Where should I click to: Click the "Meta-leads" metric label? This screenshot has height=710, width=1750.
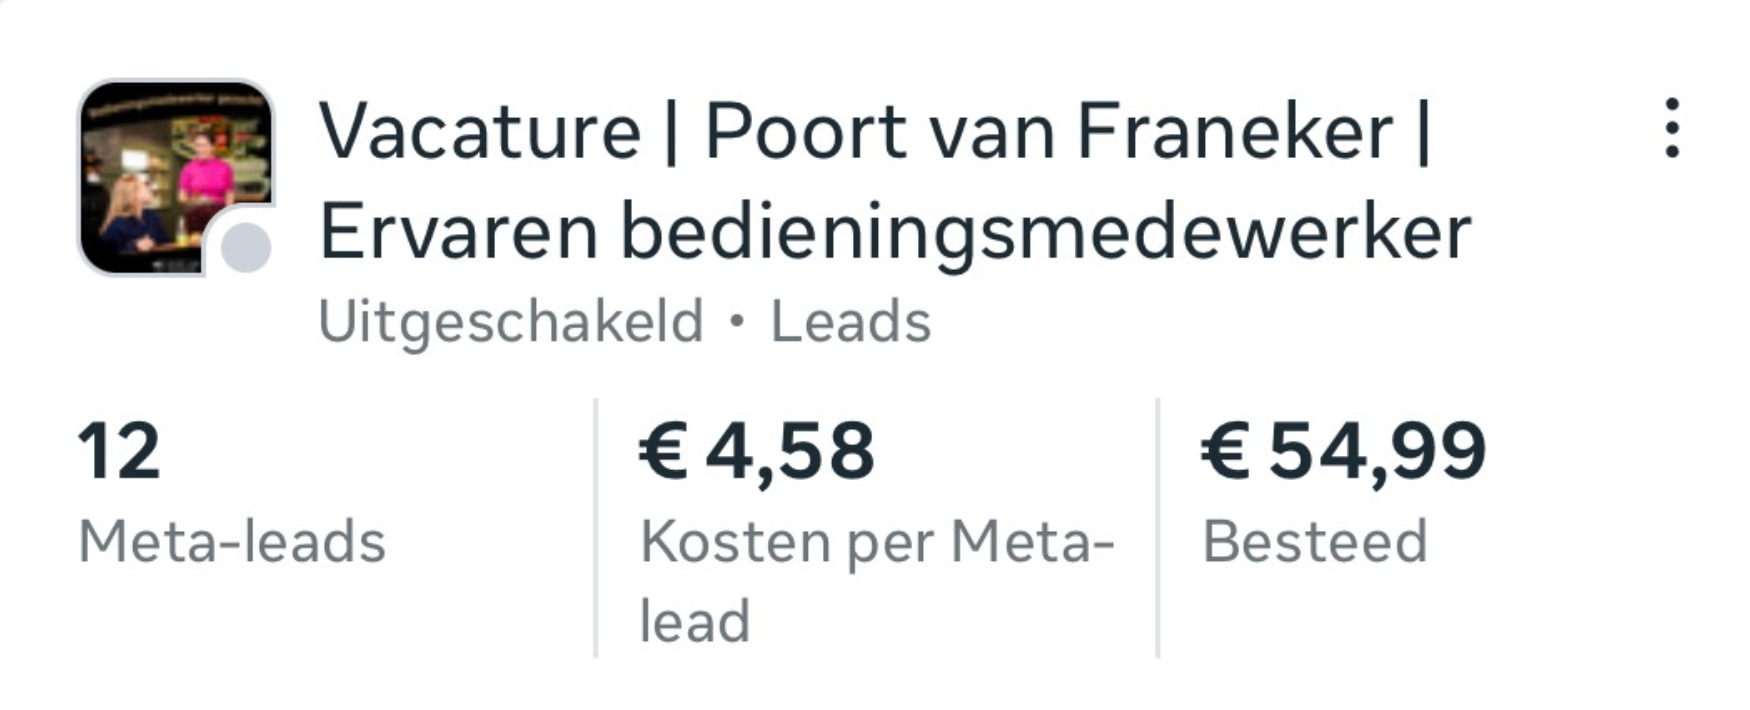[232, 542]
